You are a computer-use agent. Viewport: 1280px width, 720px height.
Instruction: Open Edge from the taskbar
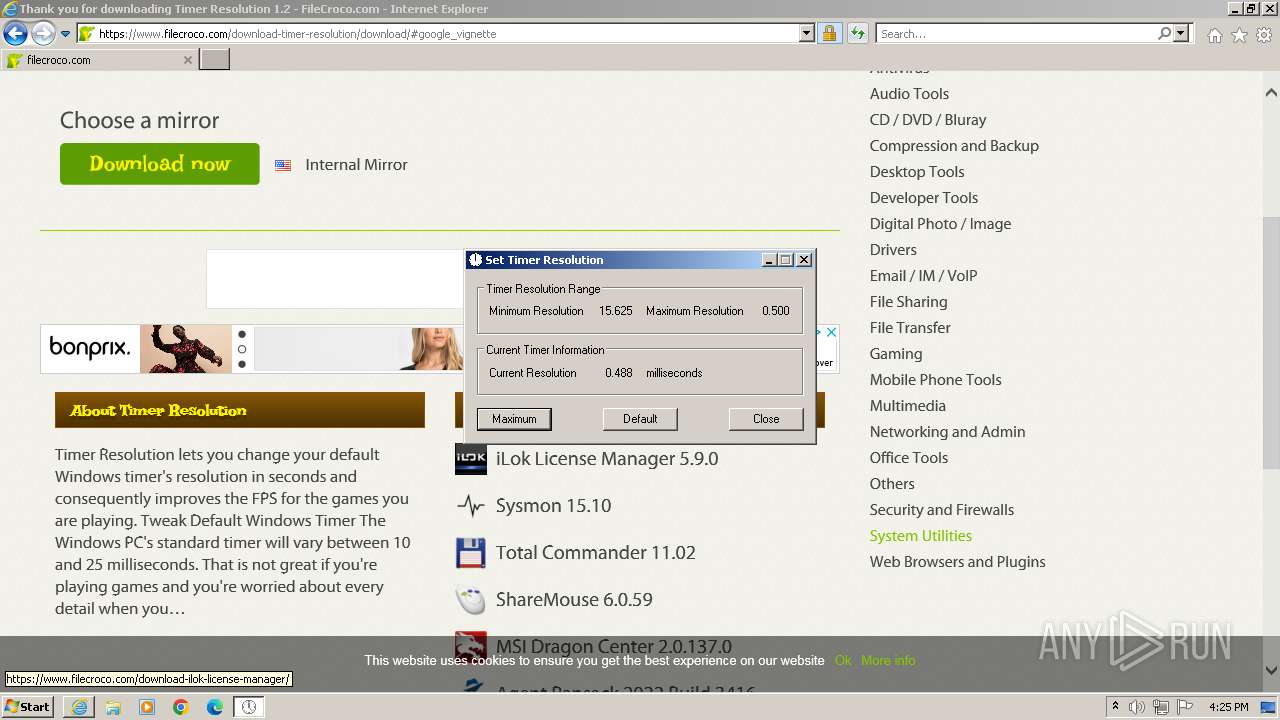(214, 707)
